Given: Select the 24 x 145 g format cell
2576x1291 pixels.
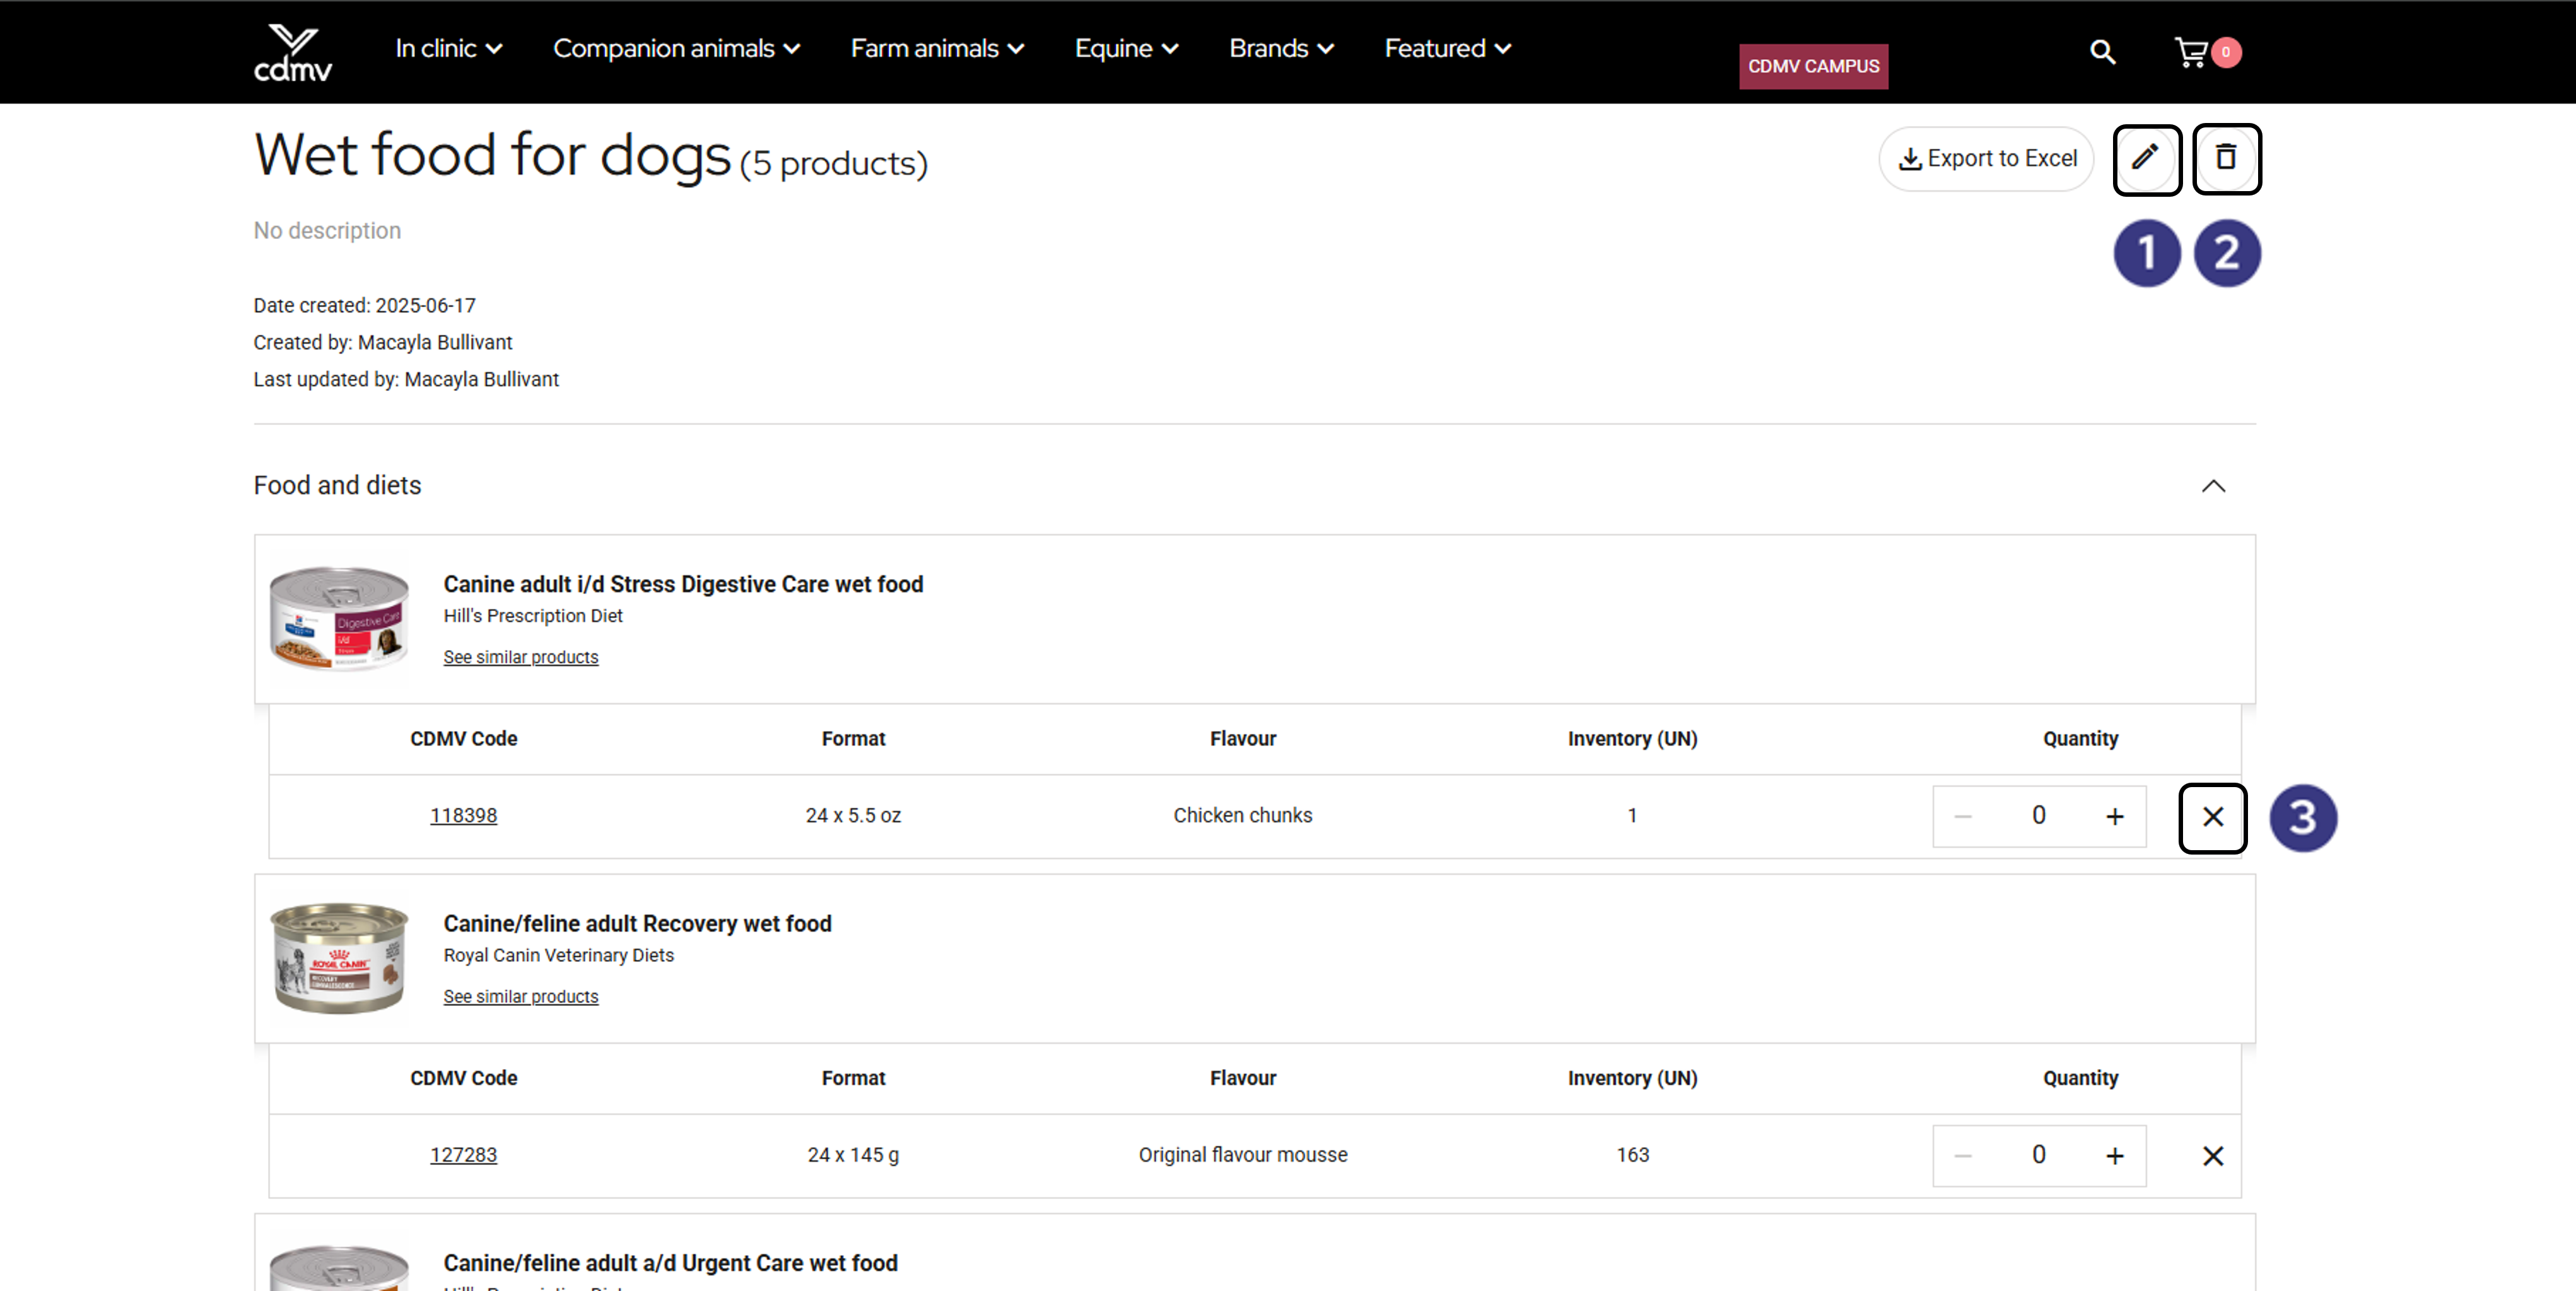Looking at the screenshot, I should click(x=853, y=1154).
